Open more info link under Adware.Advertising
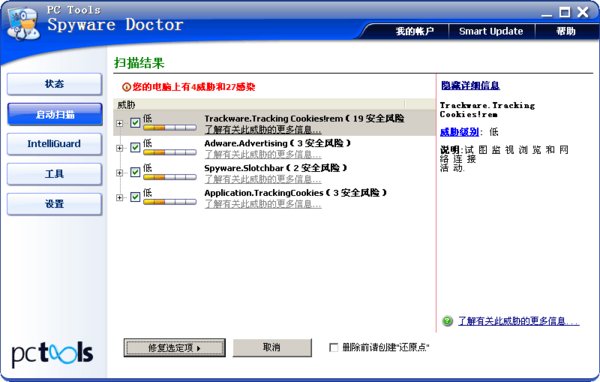This screenshot has height=382, width=600. tap(263, 155)
